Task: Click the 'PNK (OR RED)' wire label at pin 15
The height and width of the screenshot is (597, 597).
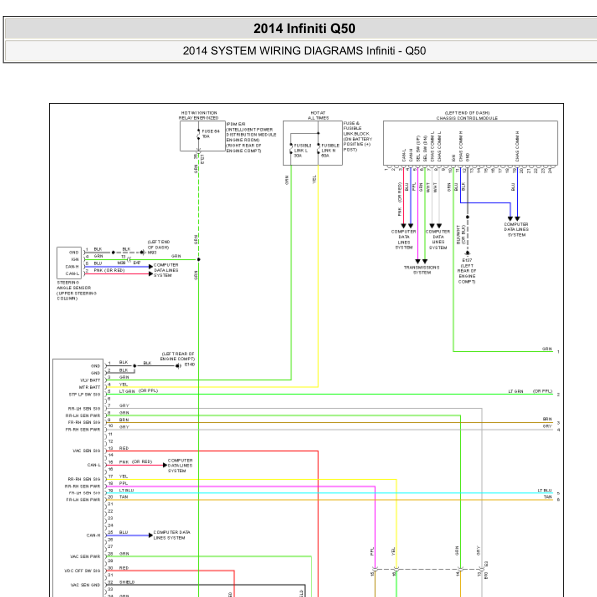Action: point(136,462)
